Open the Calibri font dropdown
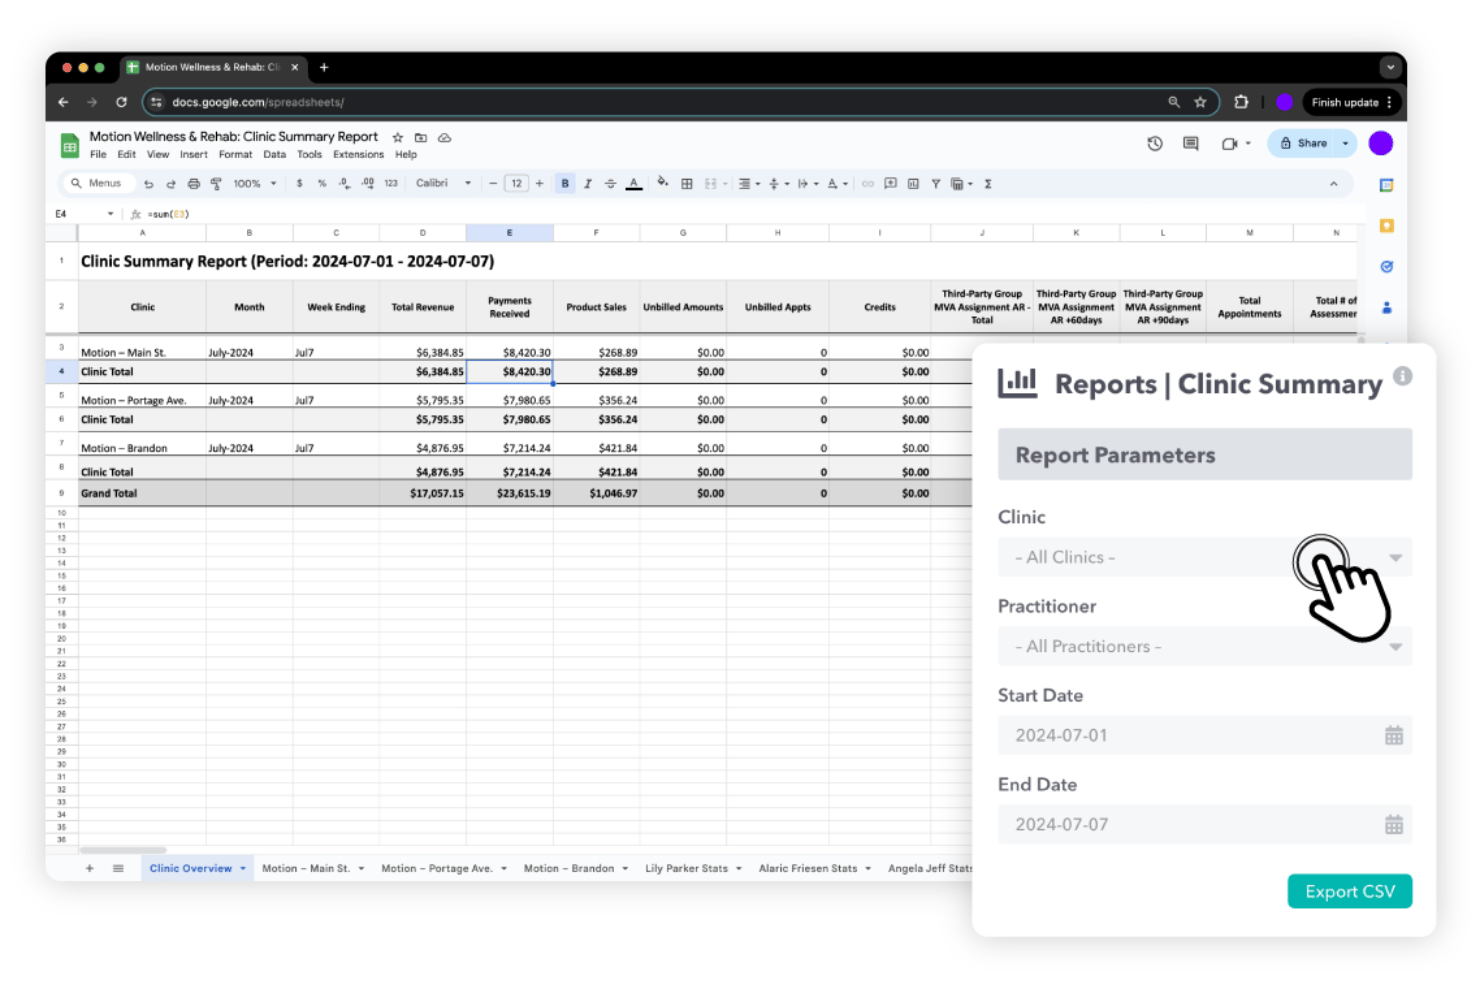 point(443,184)
